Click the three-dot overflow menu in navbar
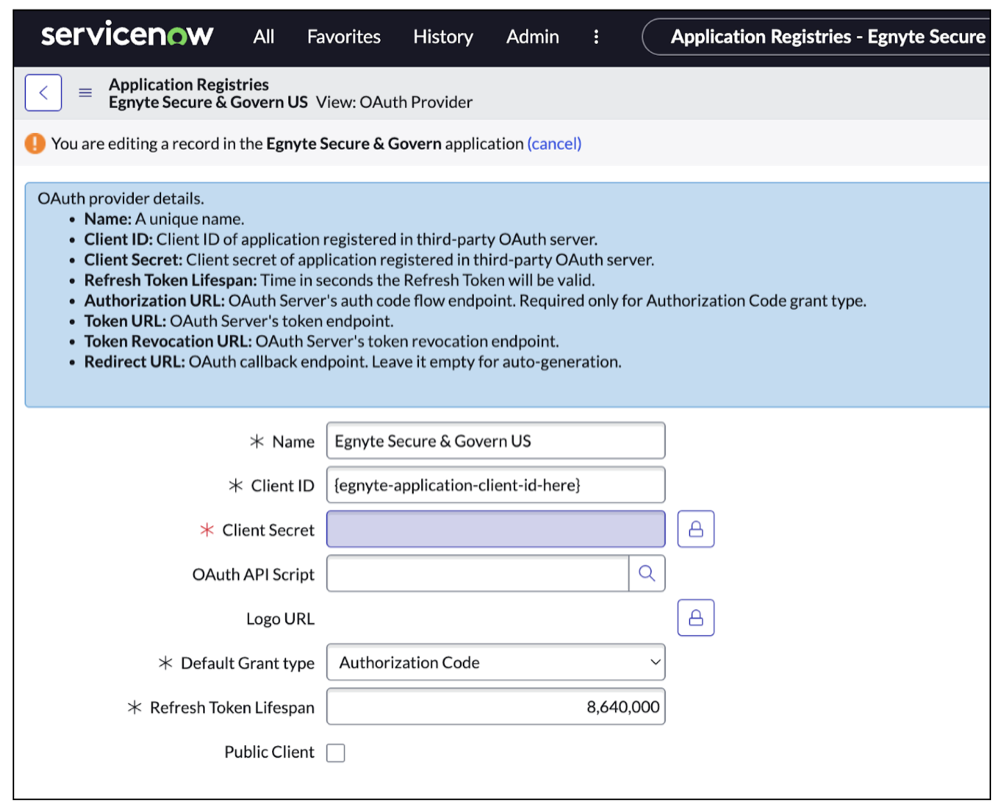This screenshot has height=808, width=999. (x=596, y=36)
